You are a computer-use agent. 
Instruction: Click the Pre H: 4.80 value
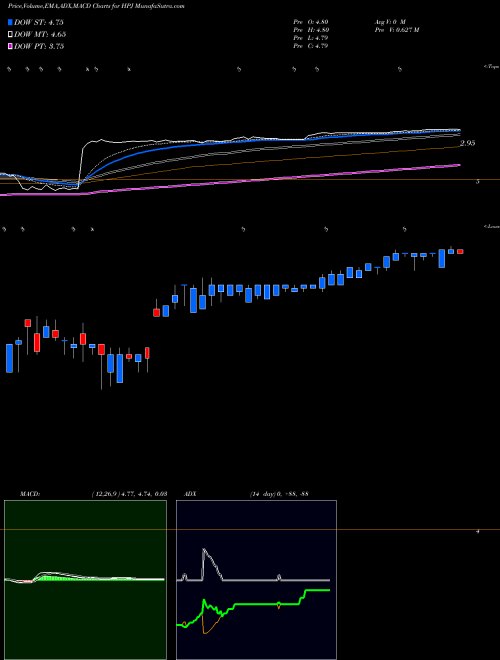pyautogui.click(x=311, y=30)
